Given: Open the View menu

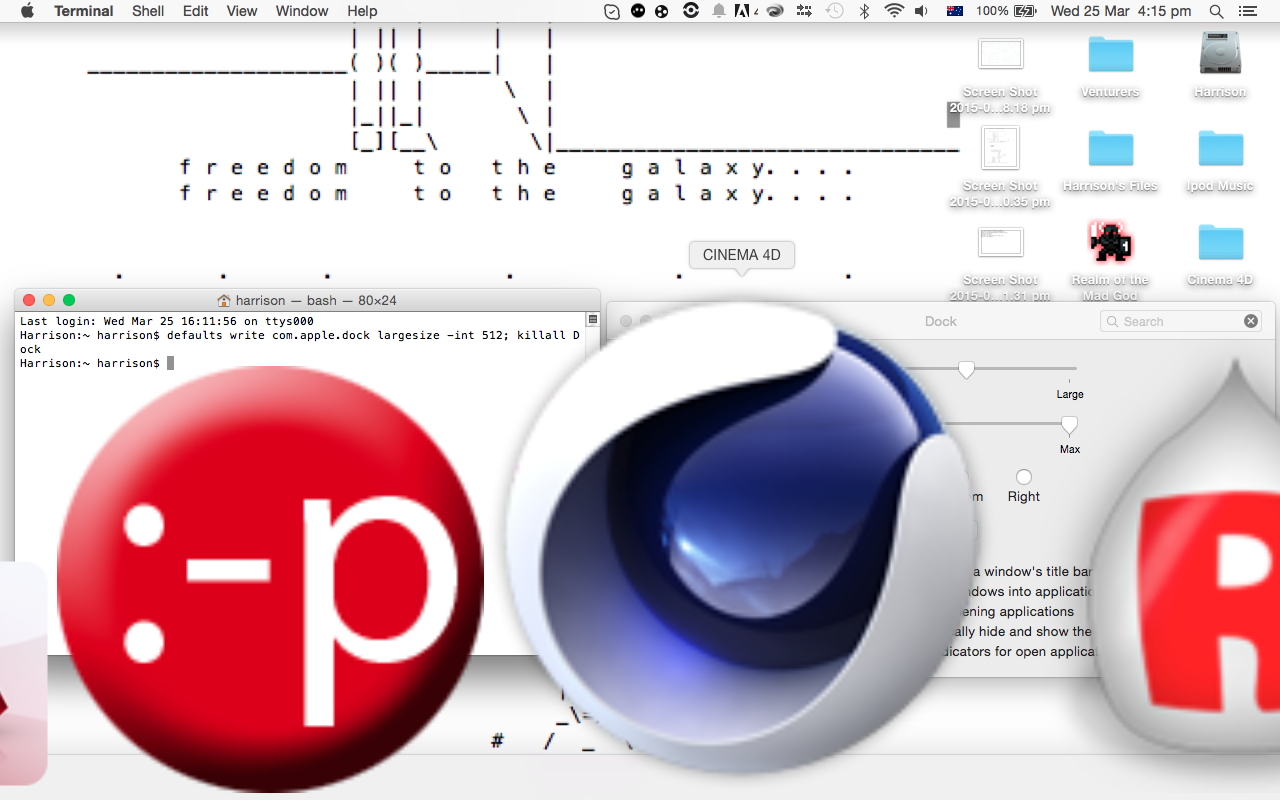Looking at the screenshot, I should coord(242,11).
